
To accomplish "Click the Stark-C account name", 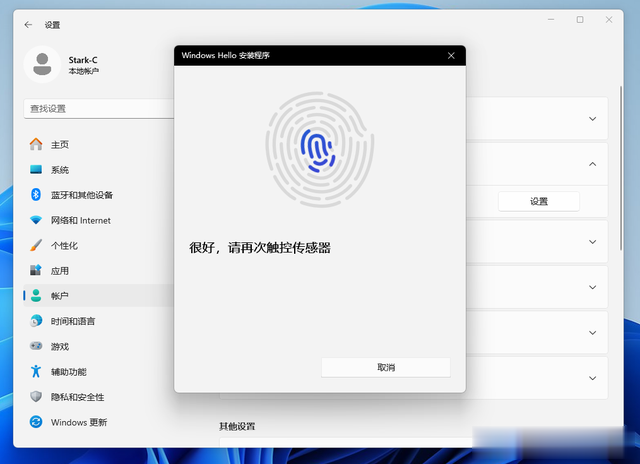I will (x=83, y=60).
